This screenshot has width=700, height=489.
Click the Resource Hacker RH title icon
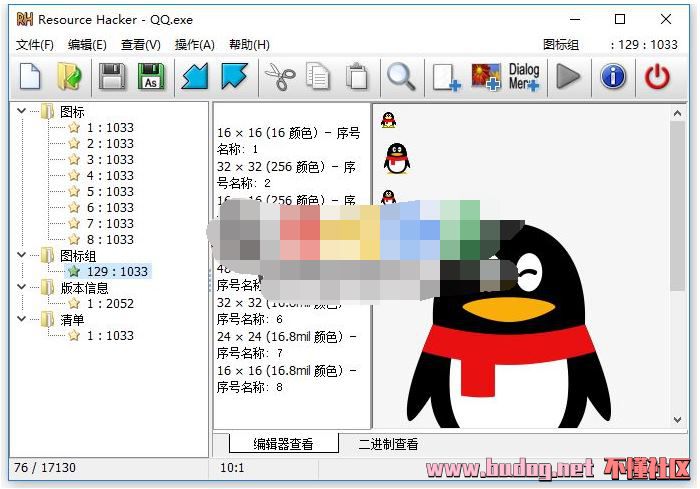coord(25,19)
